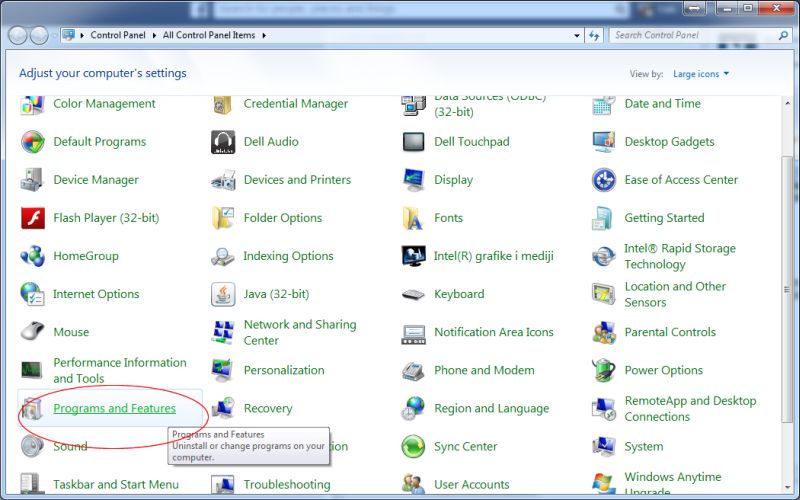800x500 pixels.
Task: Click the Notification Area Icons icon
Action: (x=413, y=334)
